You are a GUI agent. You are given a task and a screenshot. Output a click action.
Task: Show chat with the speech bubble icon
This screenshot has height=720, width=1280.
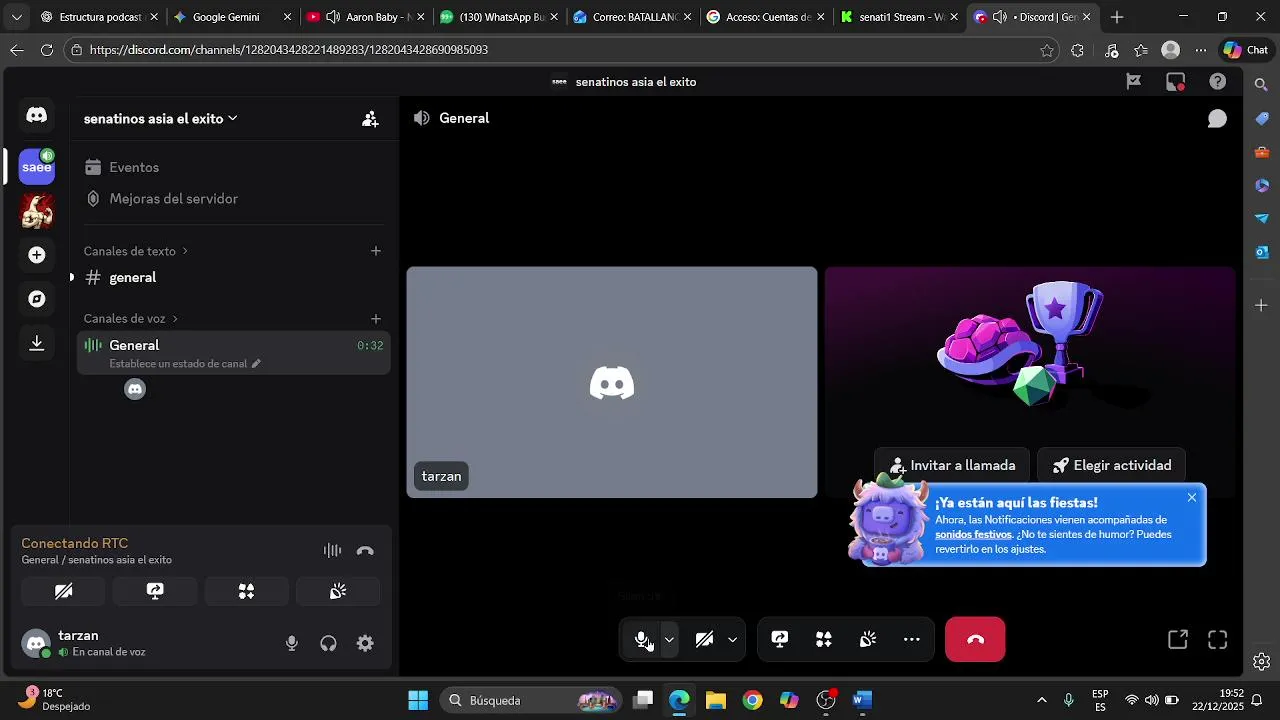click(x=1217, y=119)
